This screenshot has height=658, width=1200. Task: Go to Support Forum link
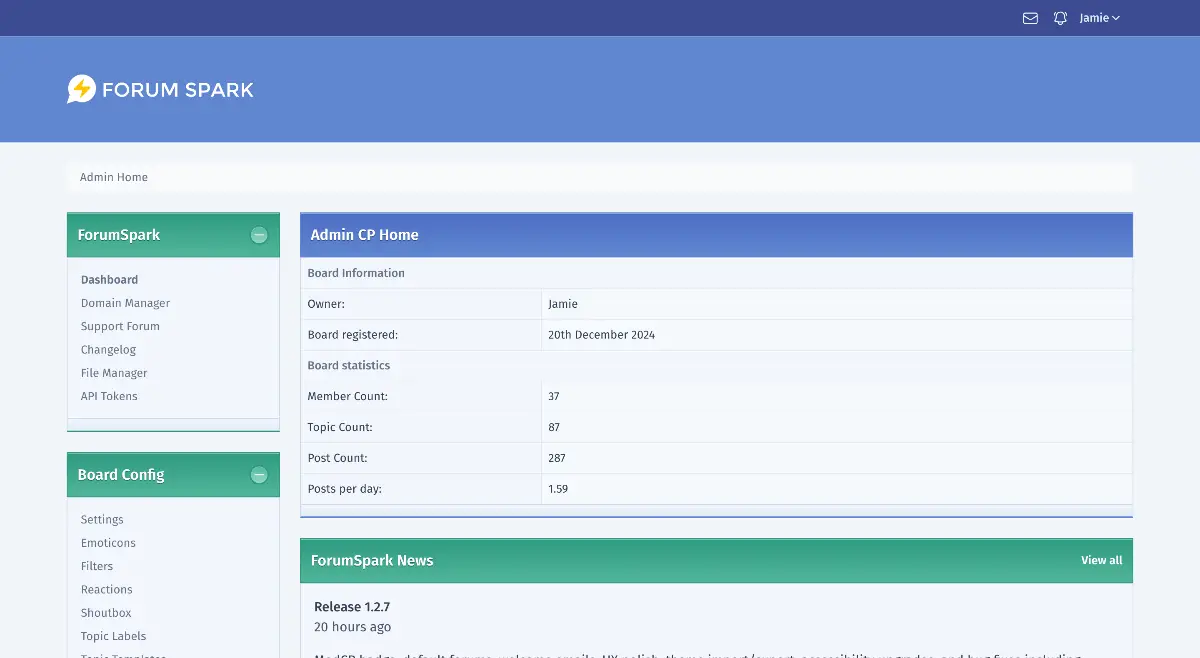(120, 326)
